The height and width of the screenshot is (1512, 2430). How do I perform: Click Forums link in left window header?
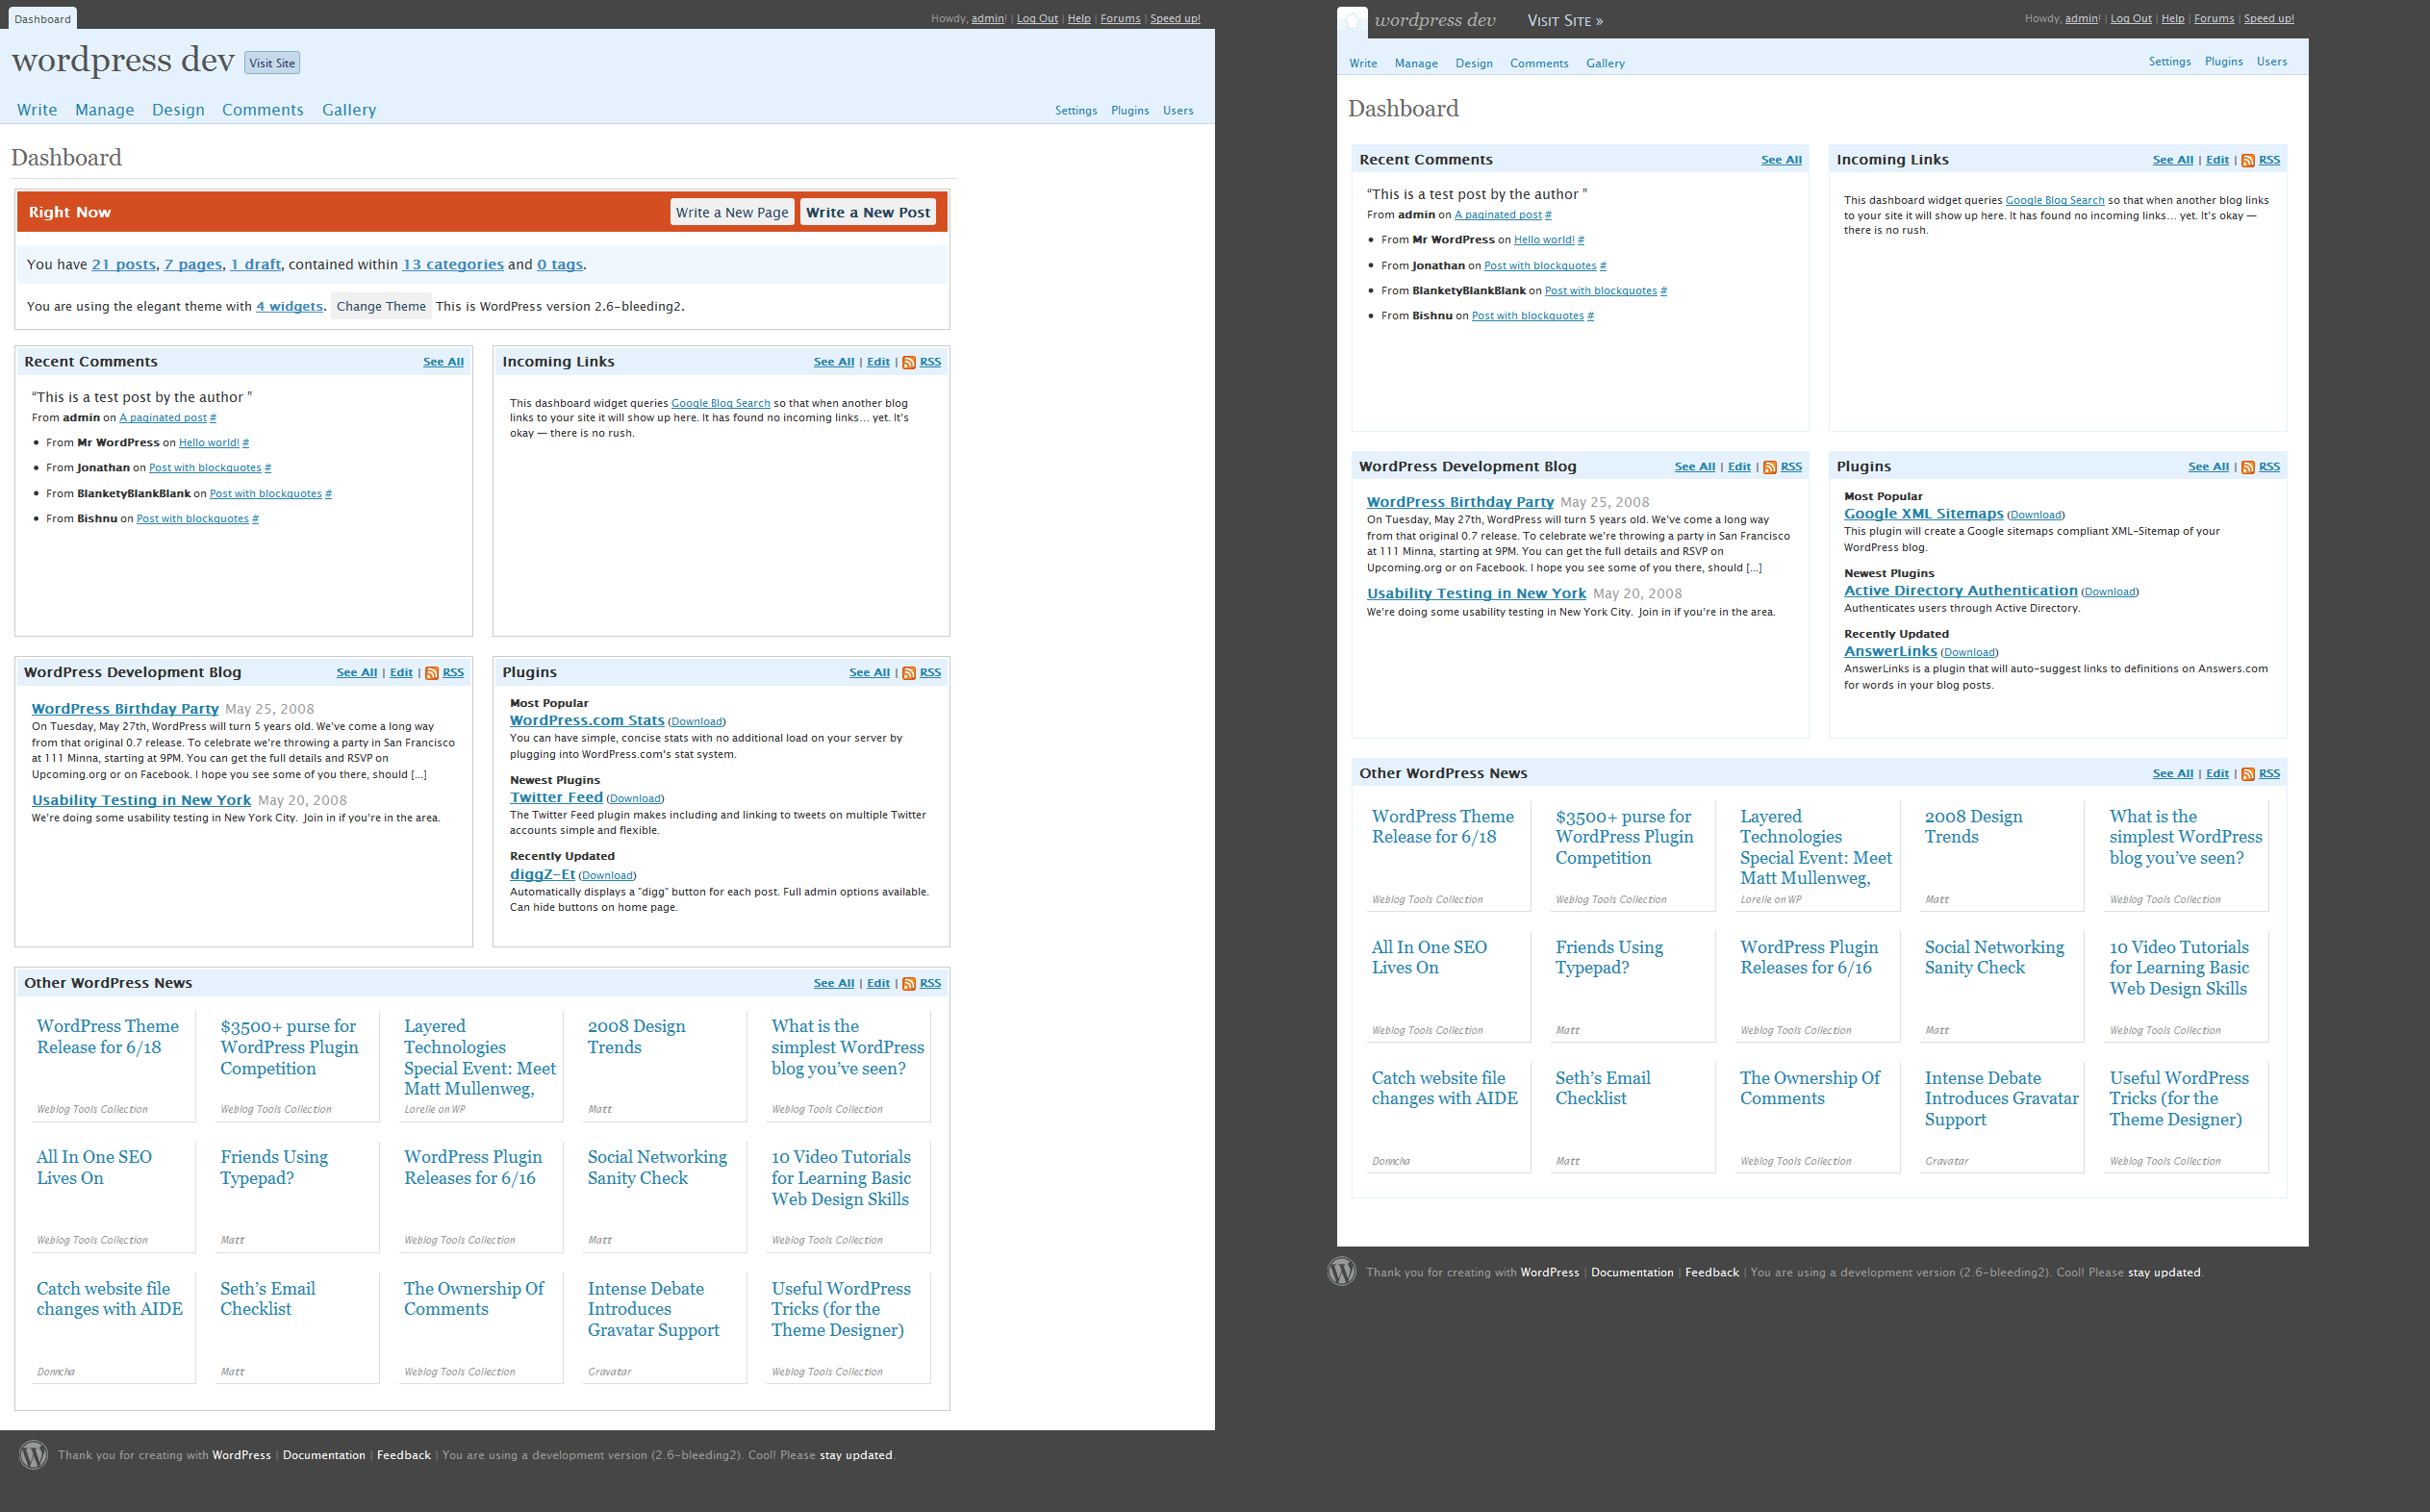(1120, 19)
